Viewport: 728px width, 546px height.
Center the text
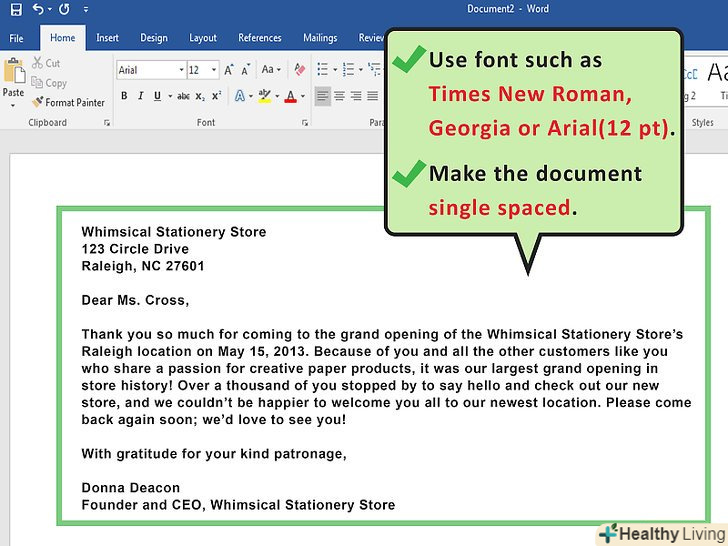[339, 96]
